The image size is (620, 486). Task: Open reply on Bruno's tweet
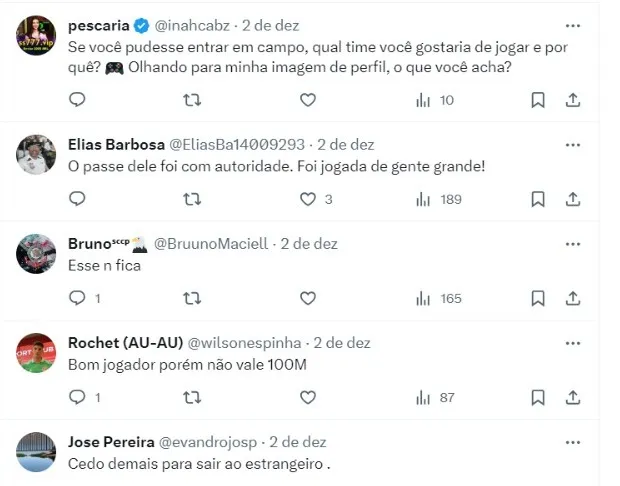click(x=78, y=298)
